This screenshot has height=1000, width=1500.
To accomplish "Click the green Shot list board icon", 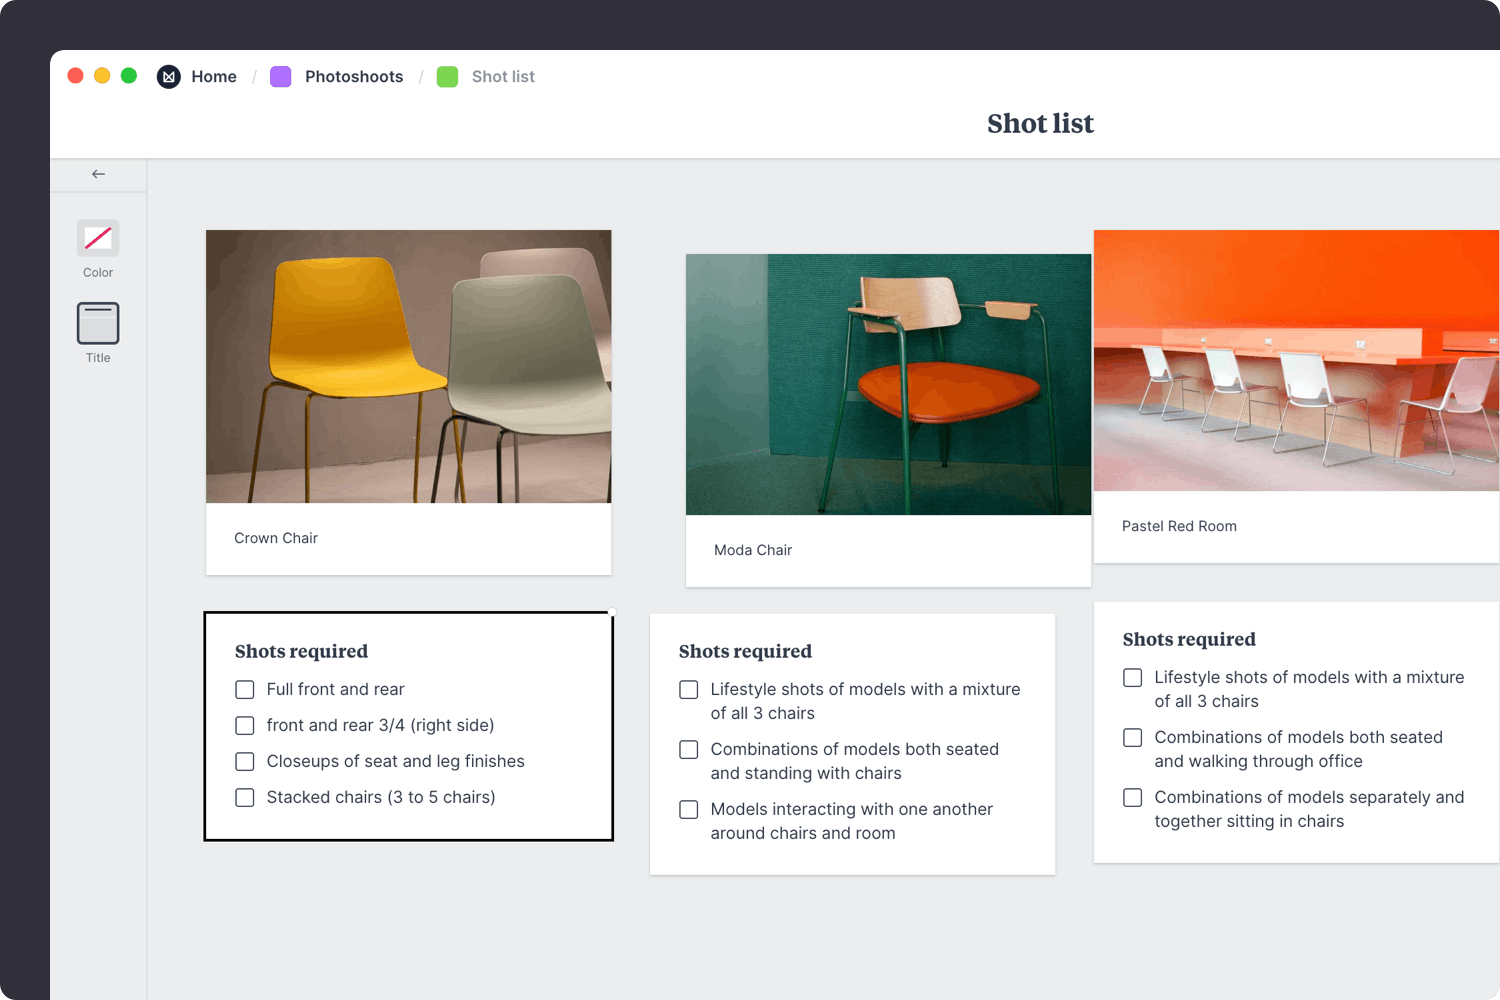I will tap(447, 77).
